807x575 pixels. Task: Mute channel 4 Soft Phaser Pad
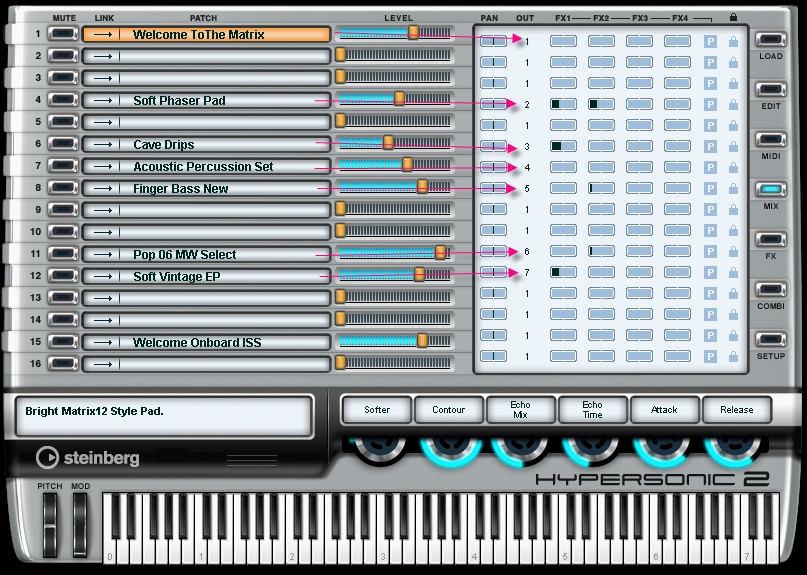point(63,100)
